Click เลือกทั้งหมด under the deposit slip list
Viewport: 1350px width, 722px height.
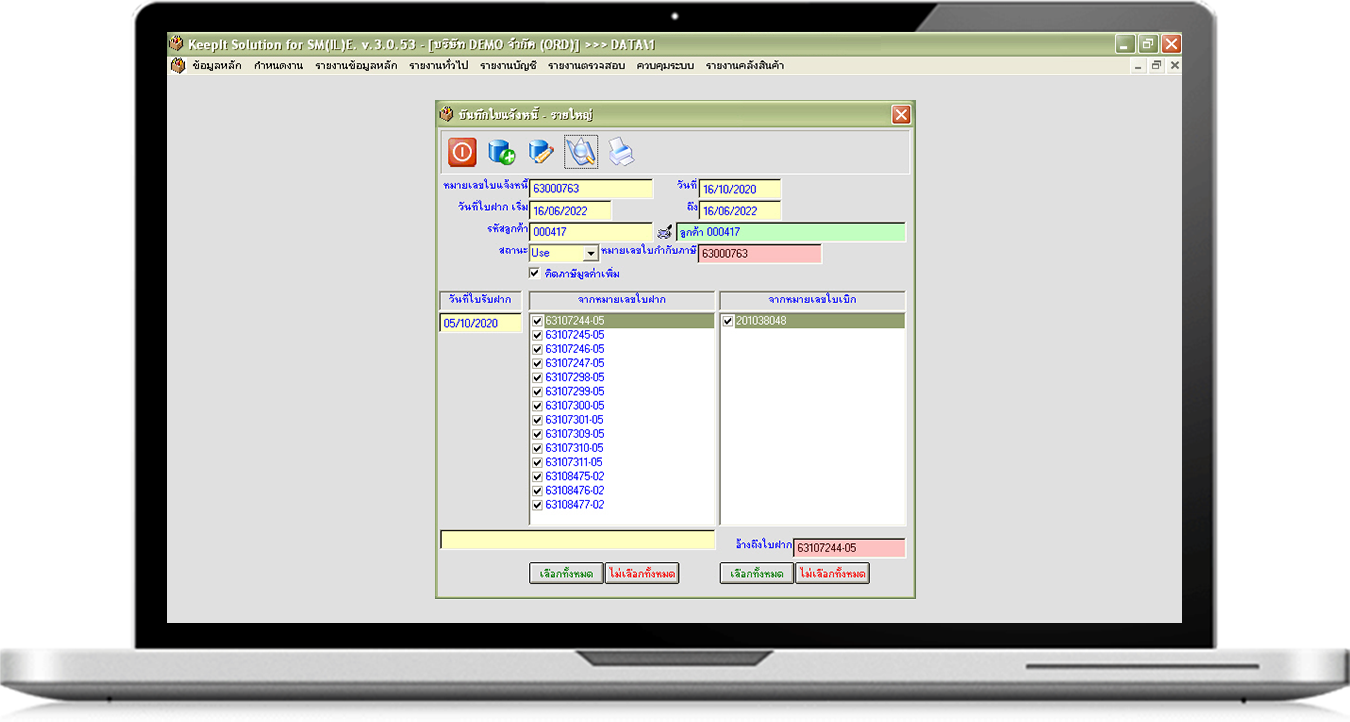[x=566, y=574]
